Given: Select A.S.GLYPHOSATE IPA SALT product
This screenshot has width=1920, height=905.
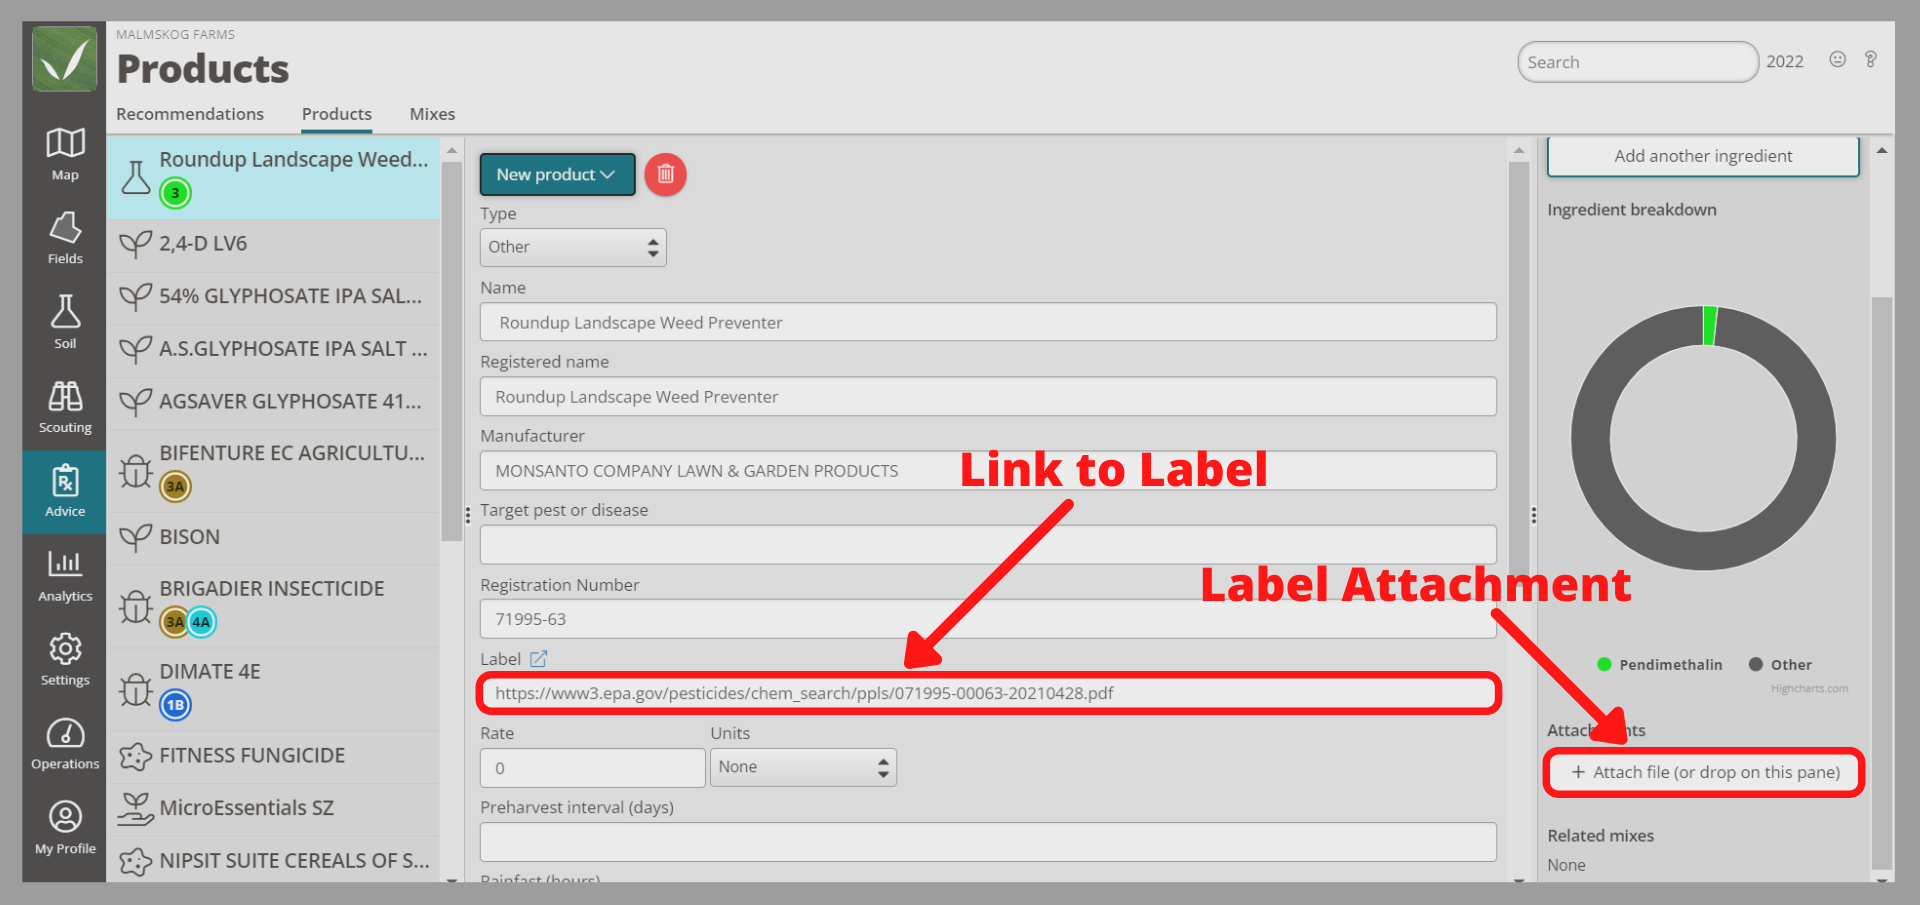Looking at the screenshot, I should (x=273, y=349).
